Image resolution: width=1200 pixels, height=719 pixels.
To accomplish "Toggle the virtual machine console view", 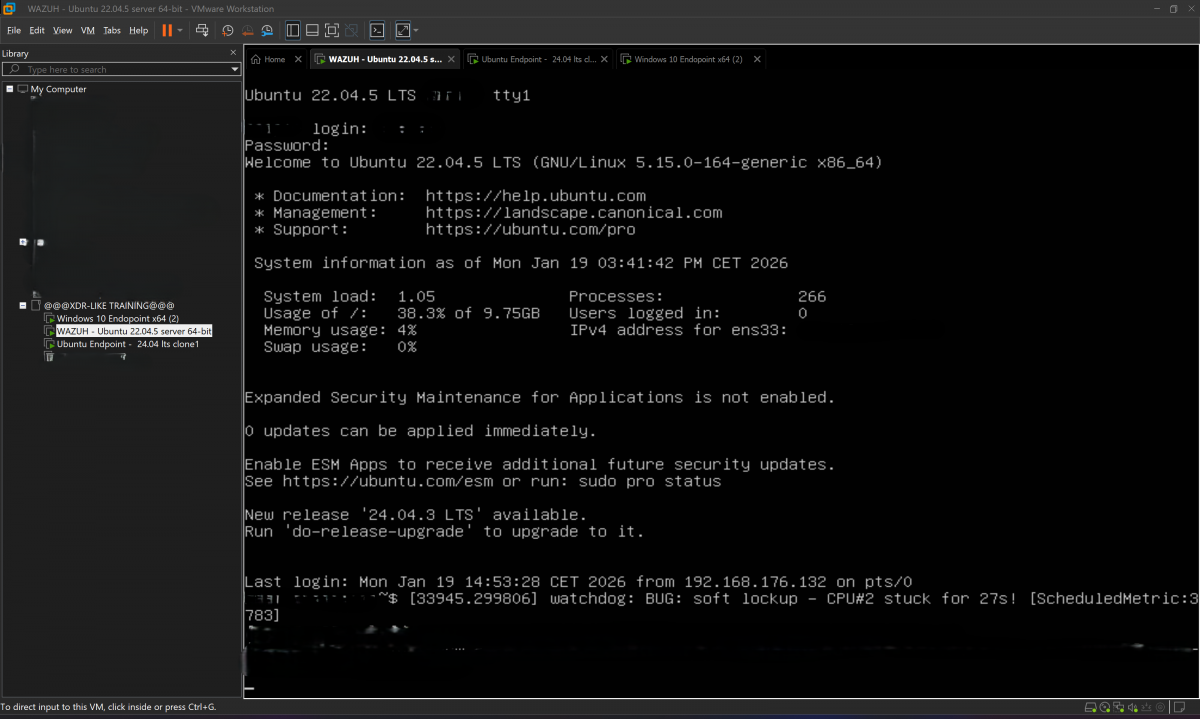I will (x=378, y=30).
